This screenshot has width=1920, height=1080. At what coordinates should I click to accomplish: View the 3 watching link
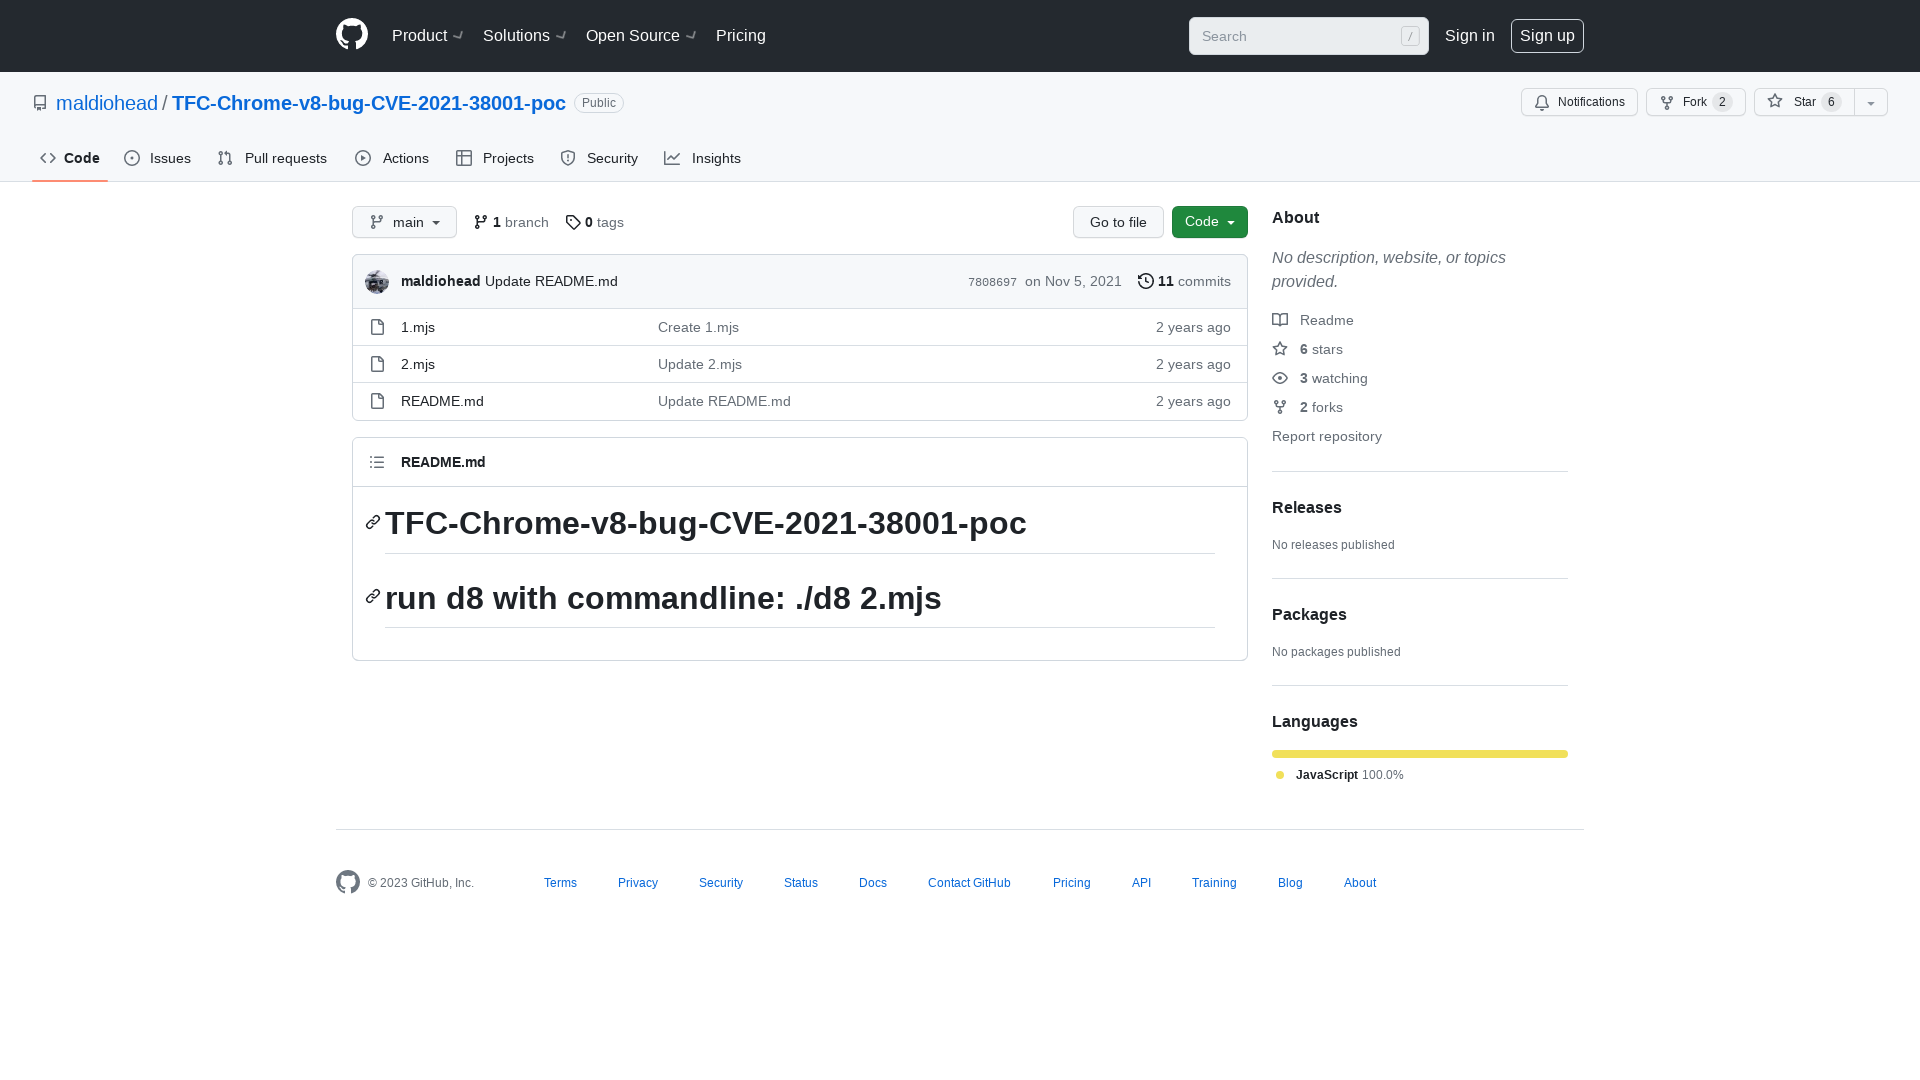point(1320,378)
